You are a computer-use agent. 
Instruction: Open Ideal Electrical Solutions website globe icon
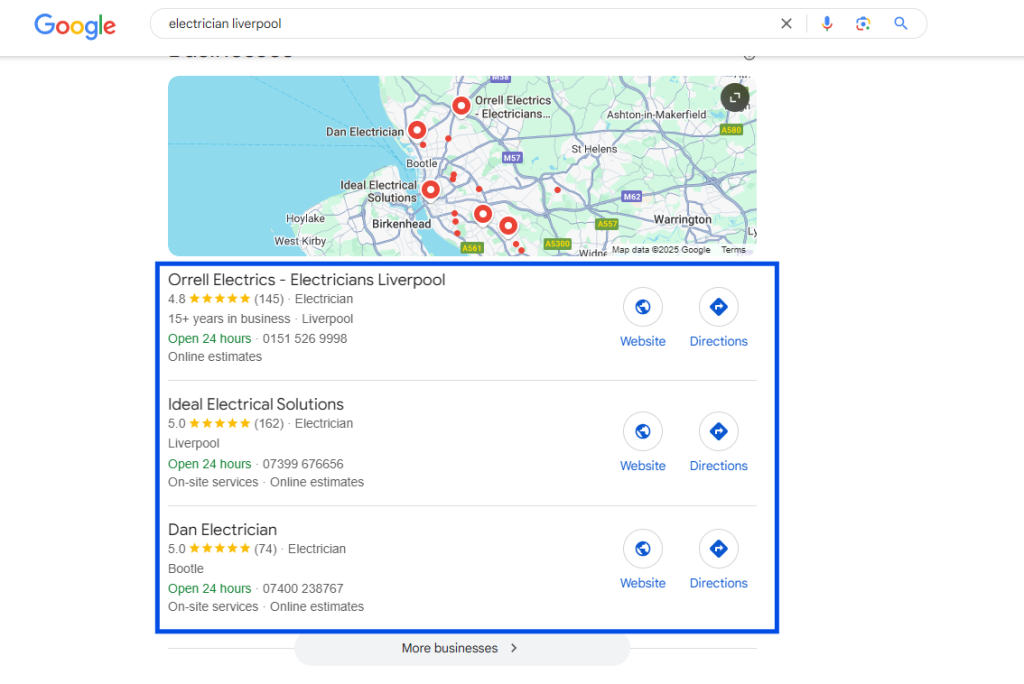(x=643, y=431)
